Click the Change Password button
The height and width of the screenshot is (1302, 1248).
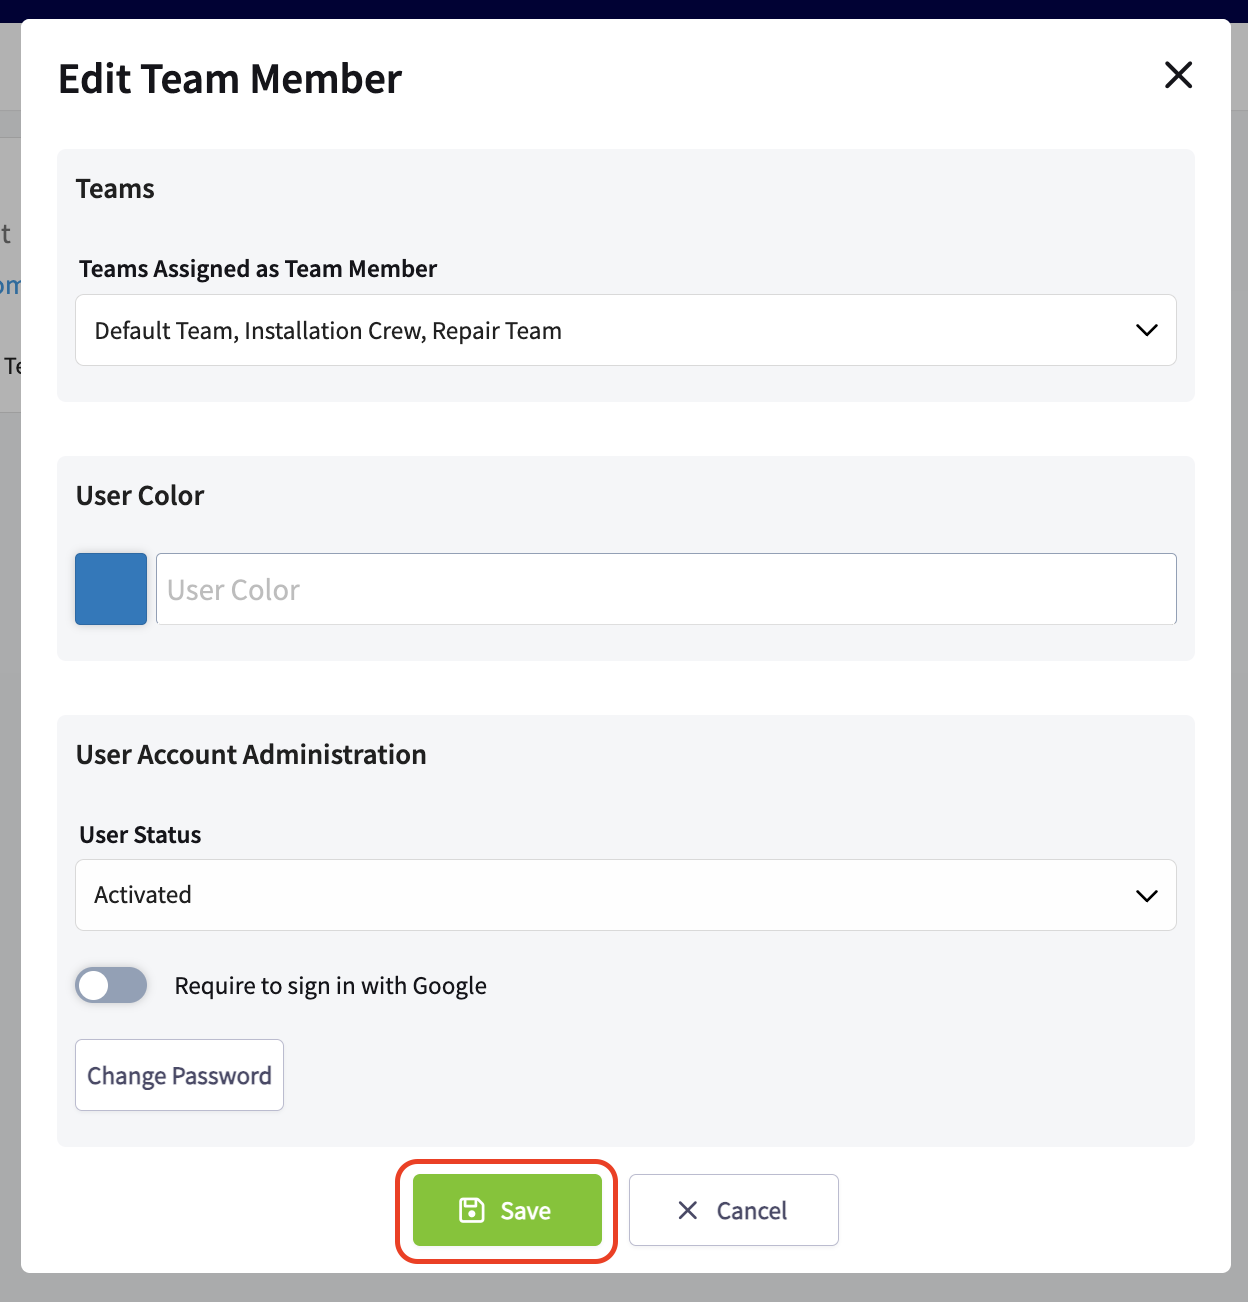click(180, 1075)
